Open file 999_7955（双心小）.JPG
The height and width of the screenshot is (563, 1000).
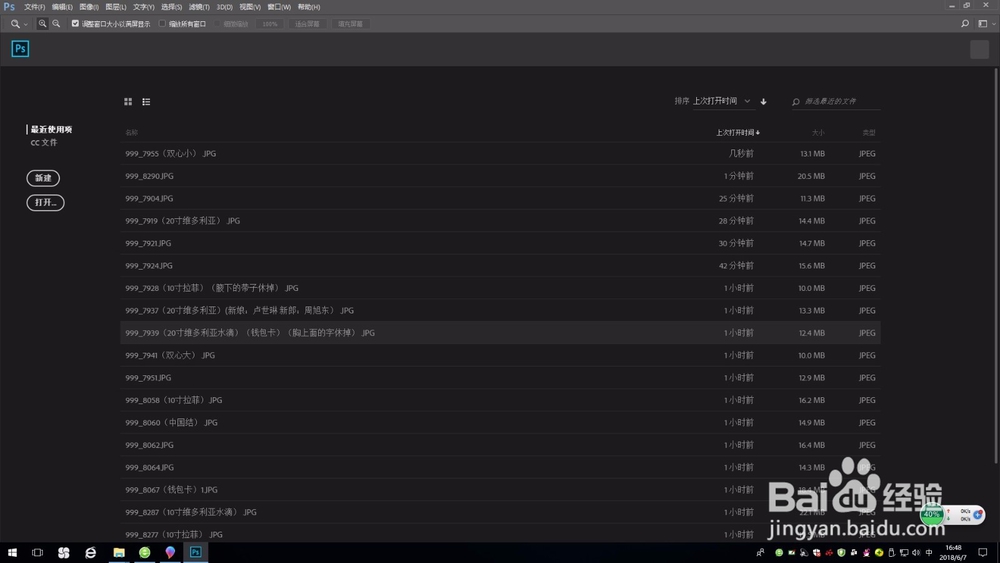point(500,154)
